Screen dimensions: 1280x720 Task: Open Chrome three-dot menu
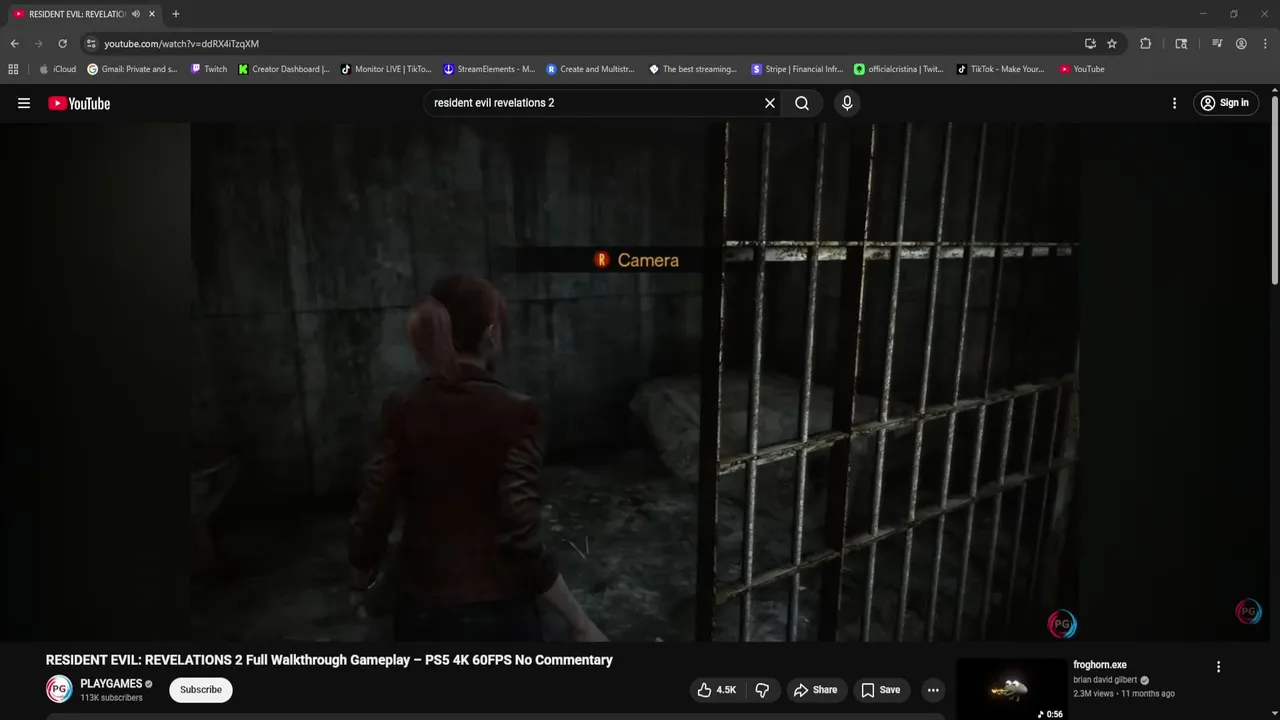[1265, 44]
